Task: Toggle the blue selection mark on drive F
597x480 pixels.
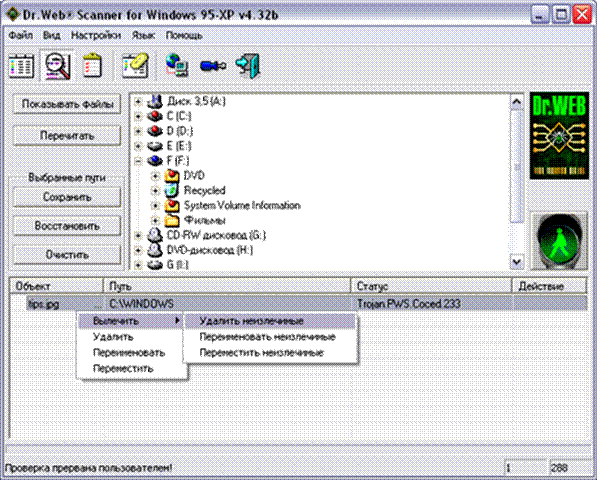Action: click(x=155, y=161)
